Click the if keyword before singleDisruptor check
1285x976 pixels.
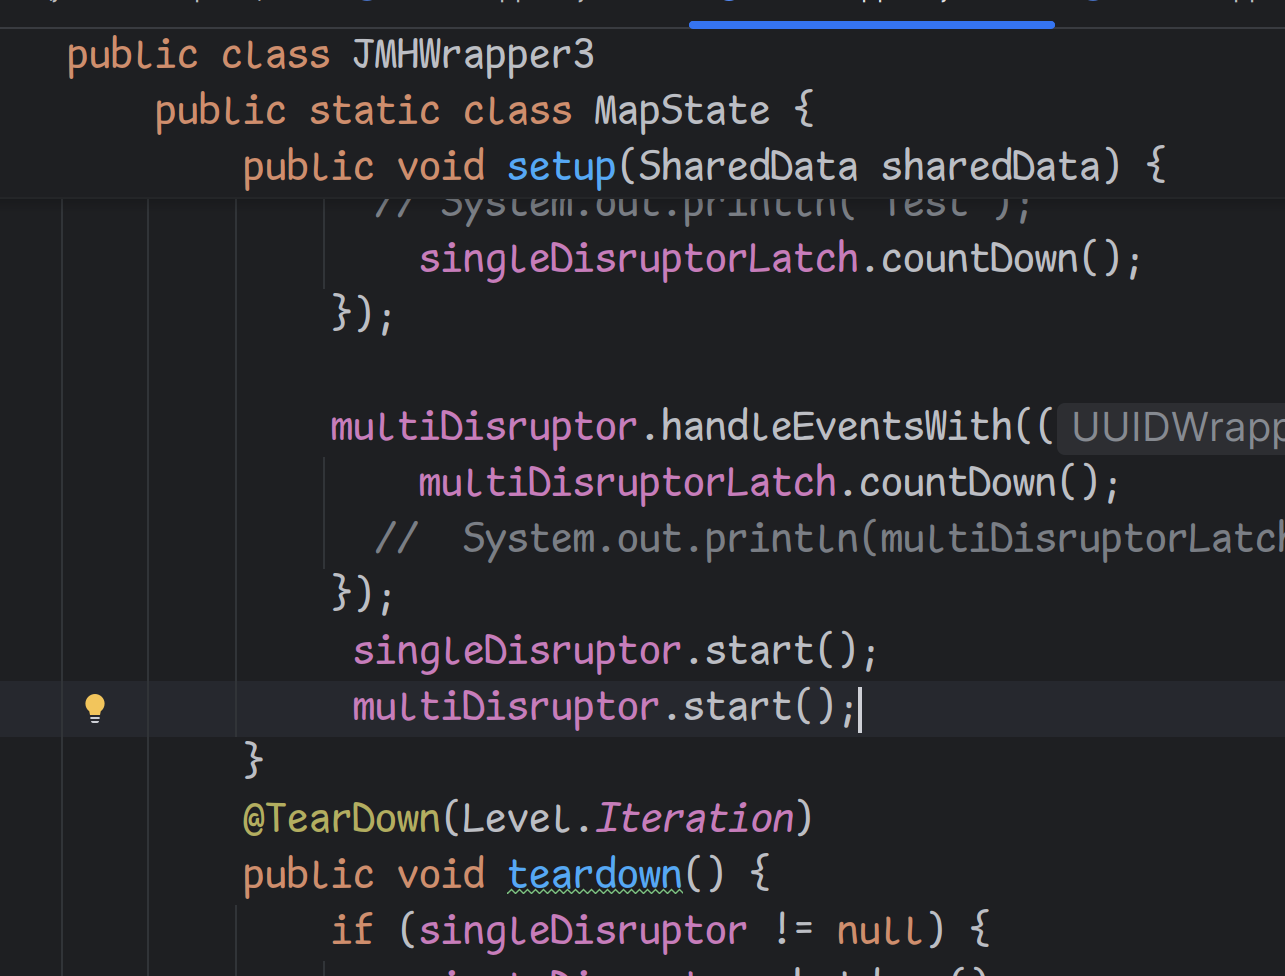pyautogui.click(x=352, y=931)
